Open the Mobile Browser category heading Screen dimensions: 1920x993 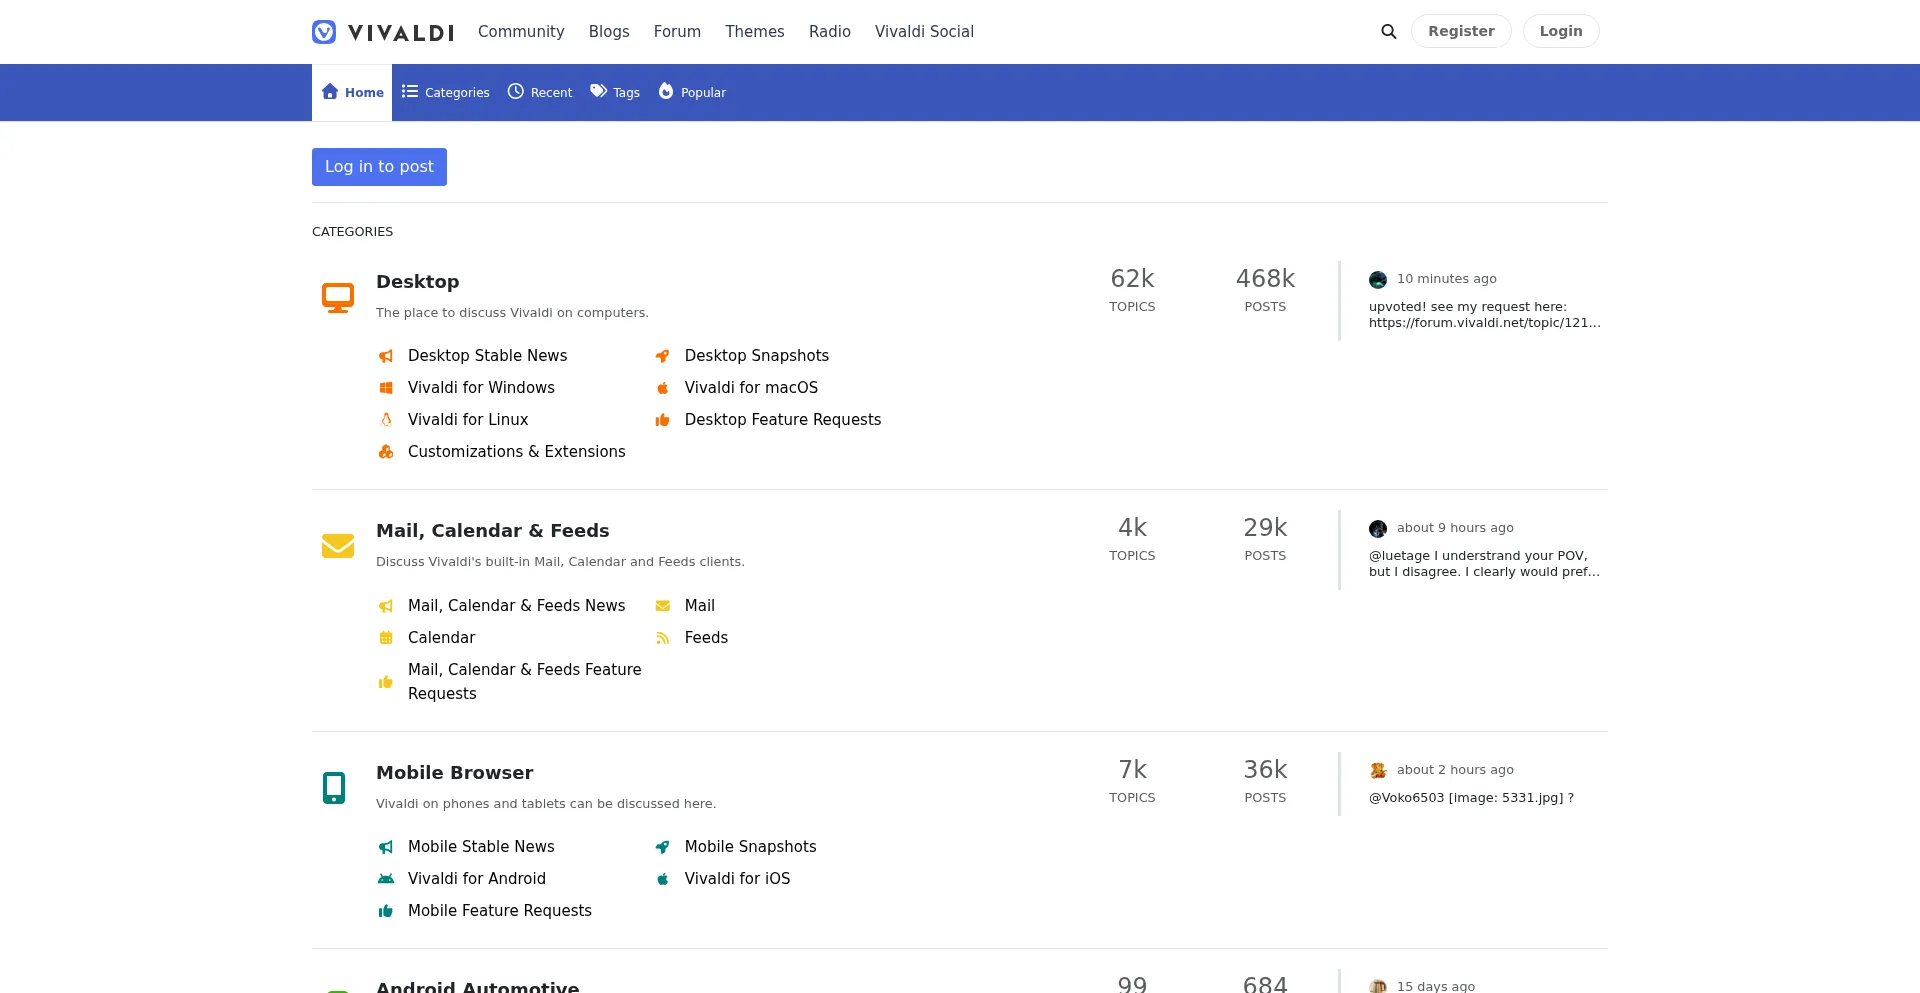455,773
